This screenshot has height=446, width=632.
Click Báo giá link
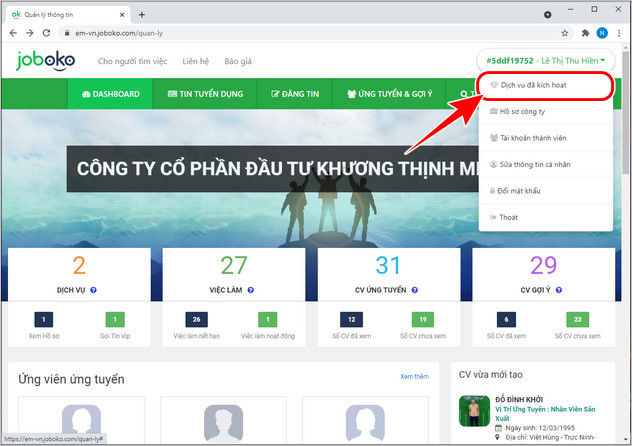(x=238, y=61)
